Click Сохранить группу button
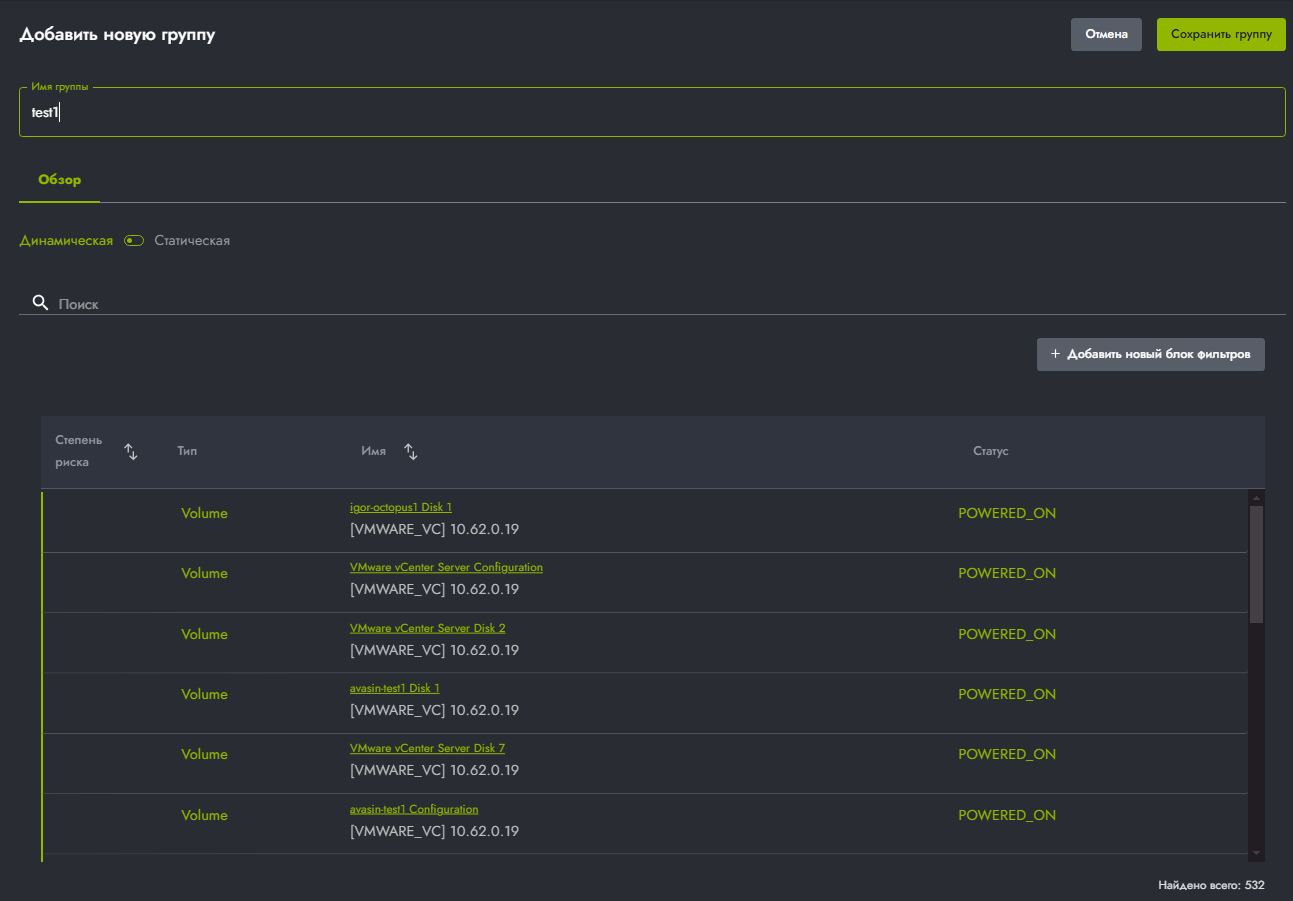The width and height of the screenshot is (1293, 901). [x=1221, y=34]
